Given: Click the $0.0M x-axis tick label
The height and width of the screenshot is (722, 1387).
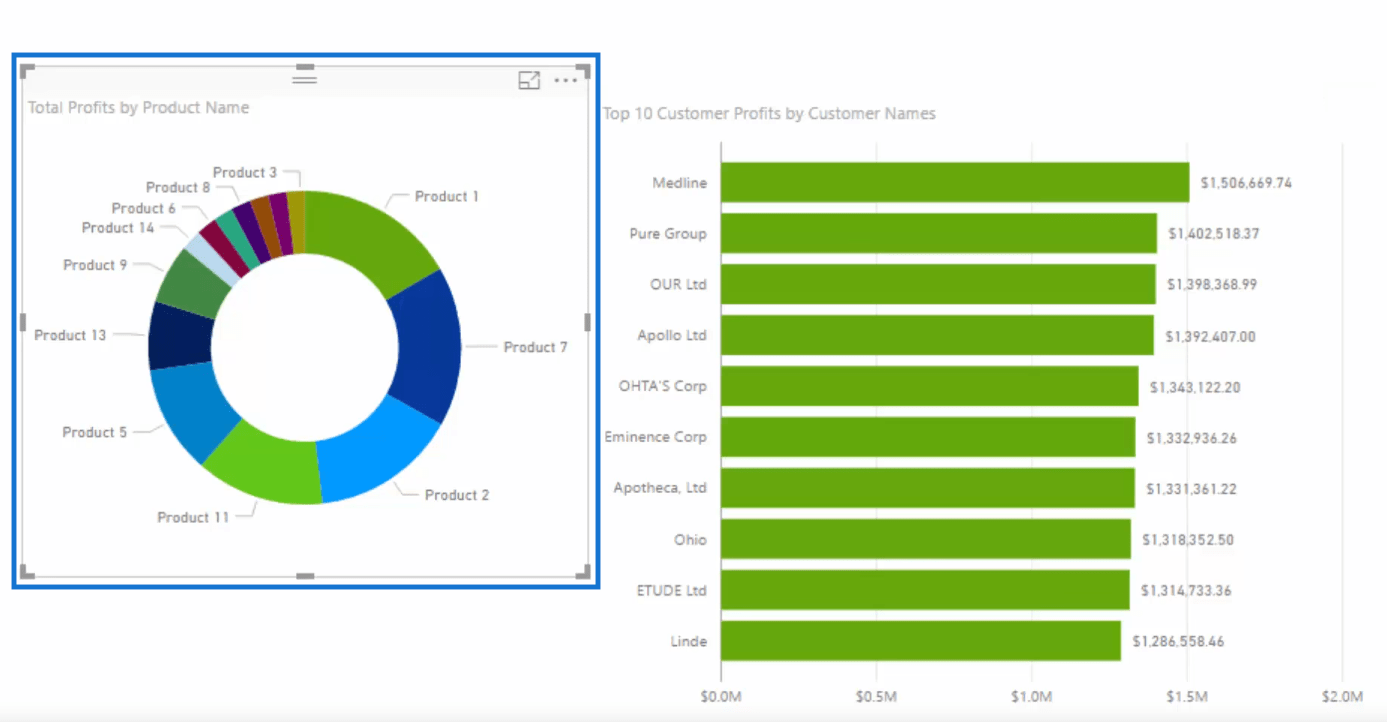Looking at the screenshot, I should pyautogui.click(x=720, y=697).
